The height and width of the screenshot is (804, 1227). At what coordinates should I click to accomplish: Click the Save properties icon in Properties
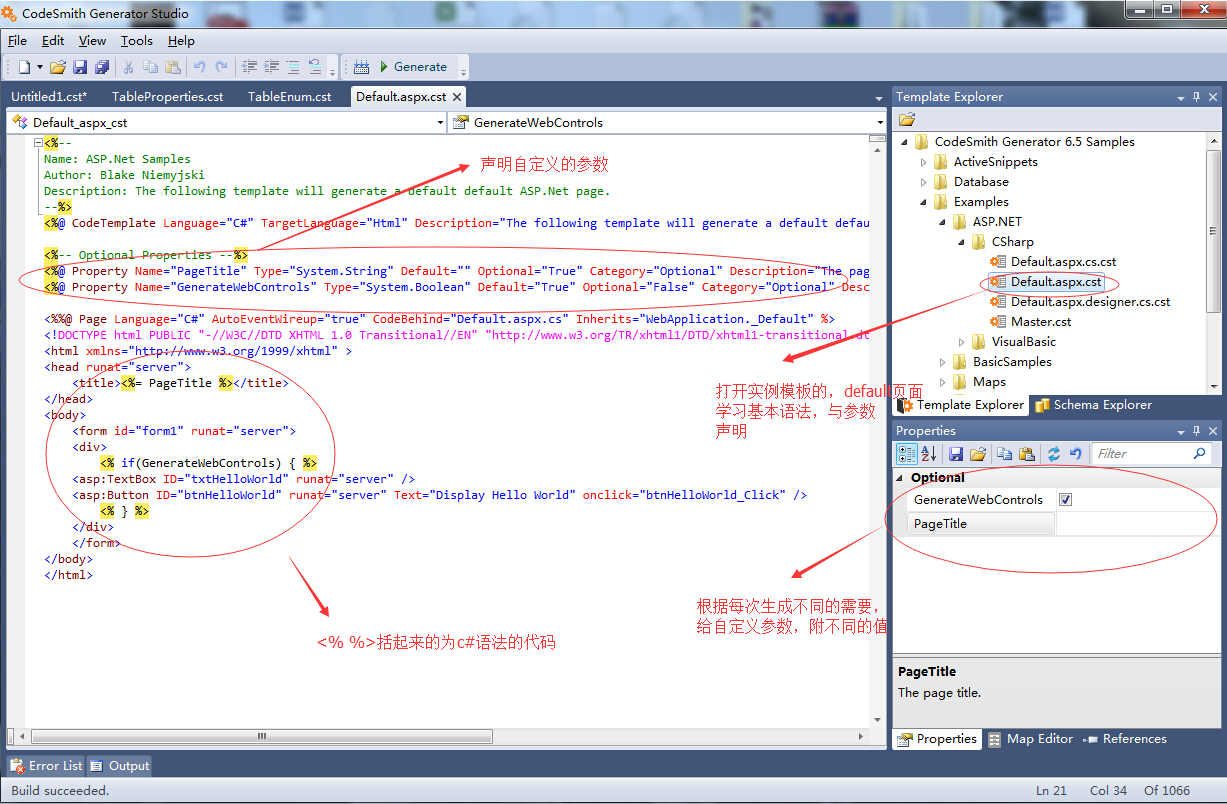tap(956, 454)
